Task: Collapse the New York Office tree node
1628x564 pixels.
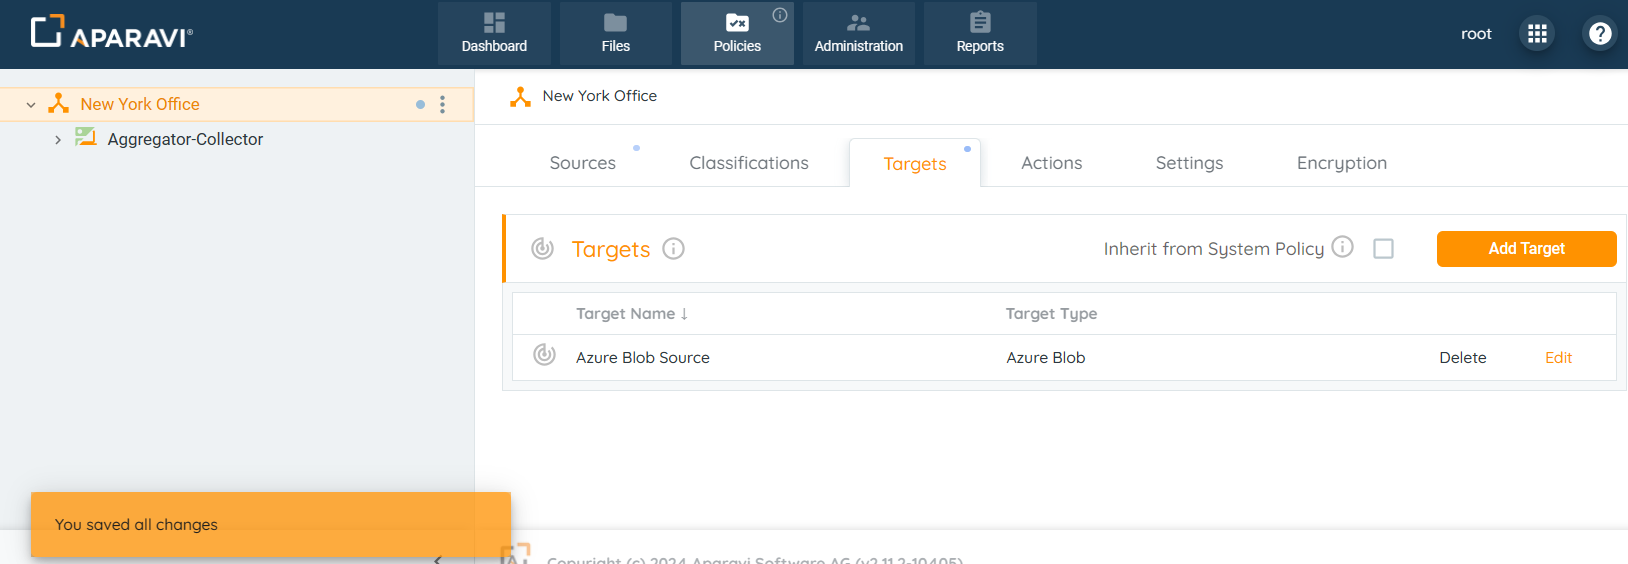Action: point(31,105)
